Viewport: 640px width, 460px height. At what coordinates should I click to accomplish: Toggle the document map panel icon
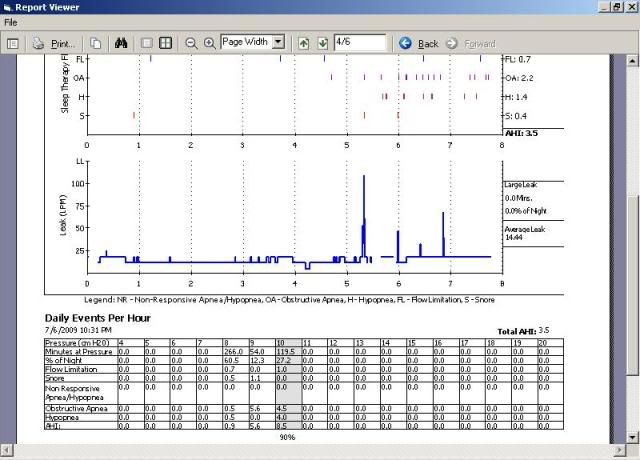tap(13, 43)
